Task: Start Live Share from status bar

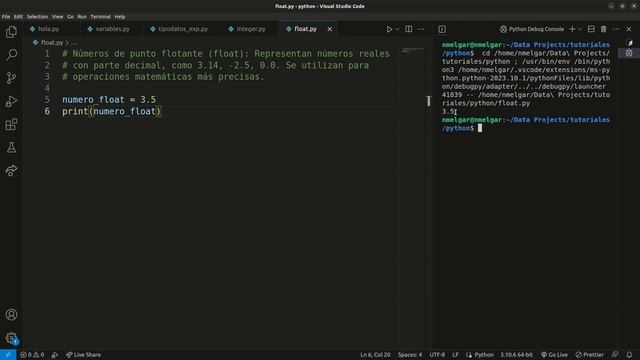Action: point(83,355)
